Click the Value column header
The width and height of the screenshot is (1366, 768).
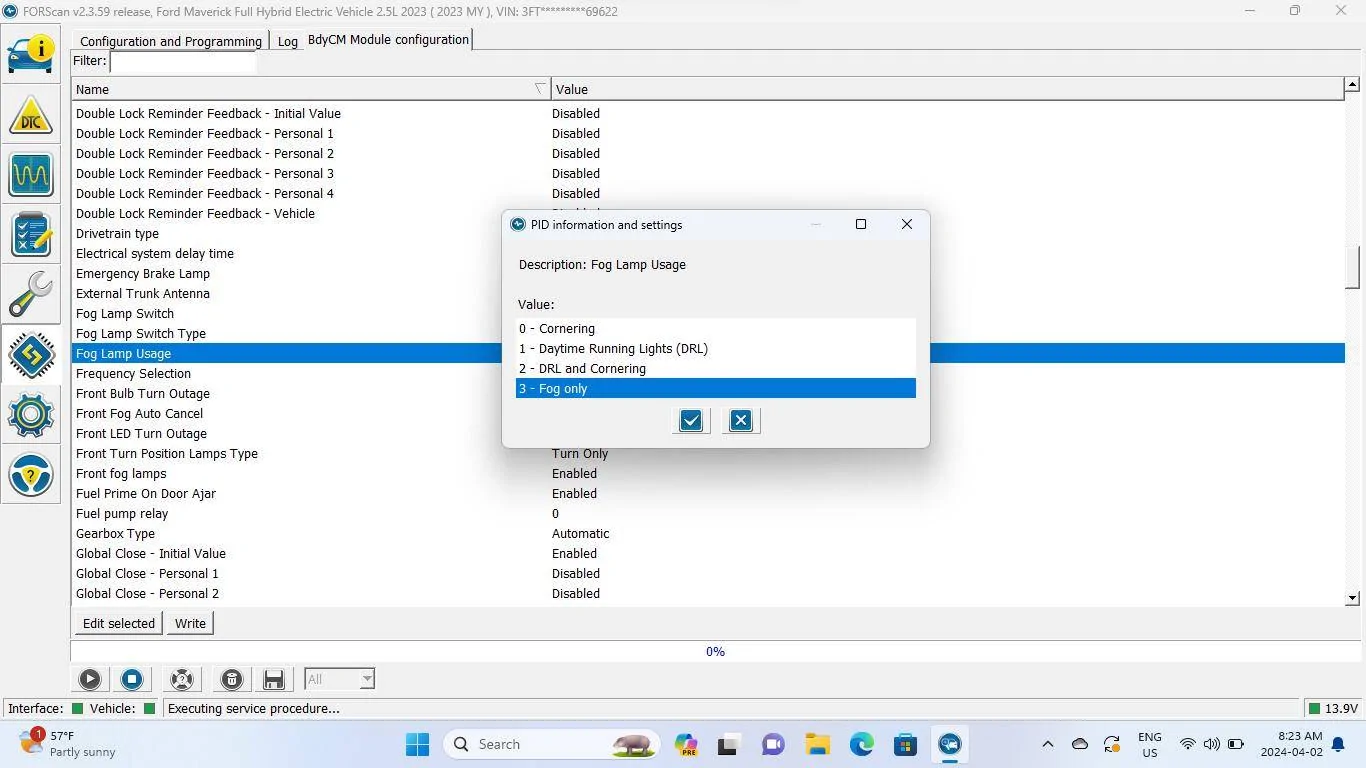tap(946, 89)
